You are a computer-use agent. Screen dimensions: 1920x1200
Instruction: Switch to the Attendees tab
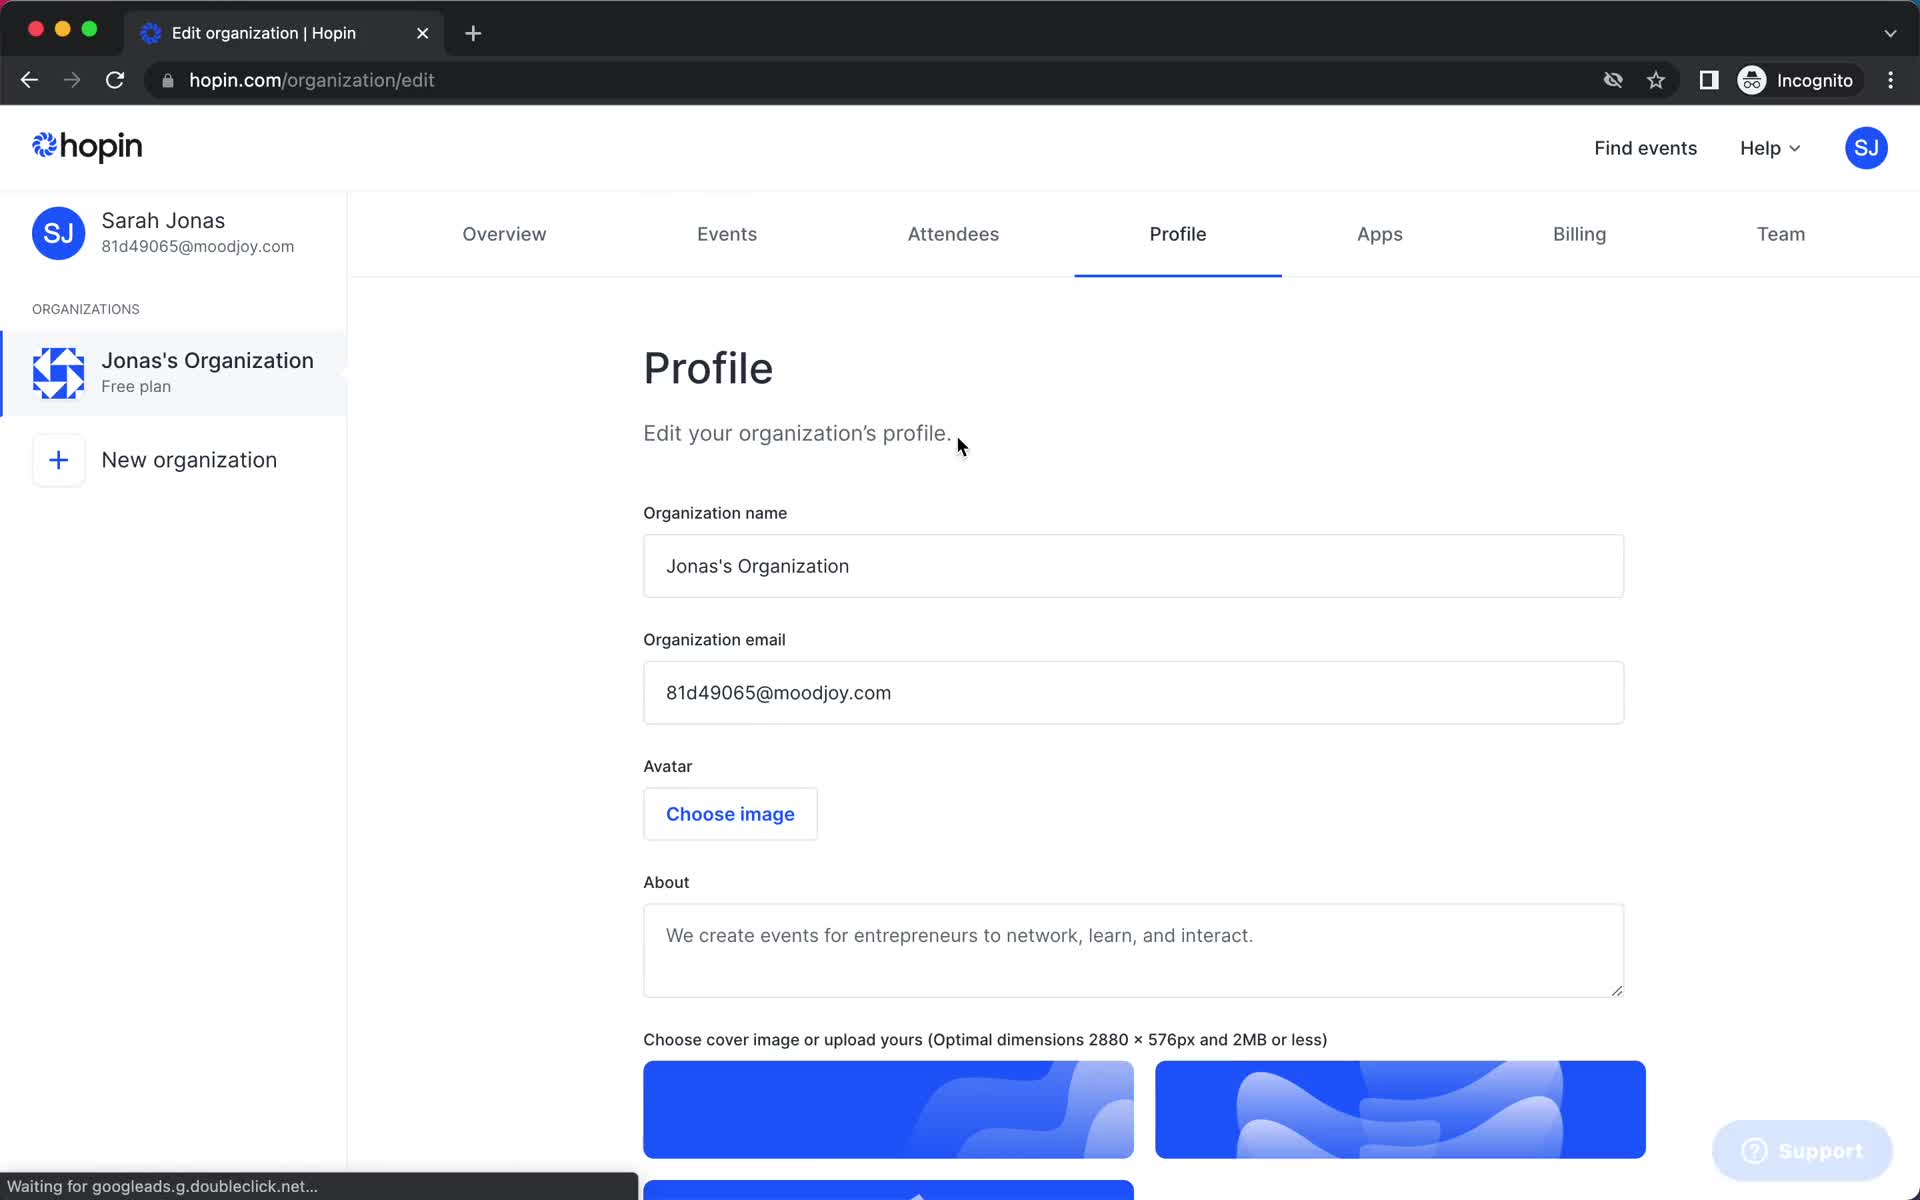click(953, 234)
